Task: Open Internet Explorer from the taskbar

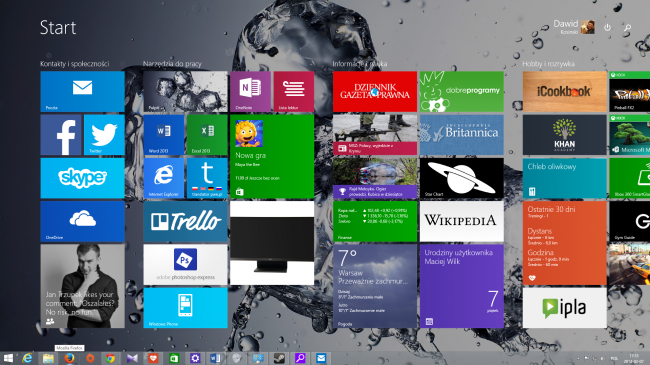Action: tap(27, 358)
